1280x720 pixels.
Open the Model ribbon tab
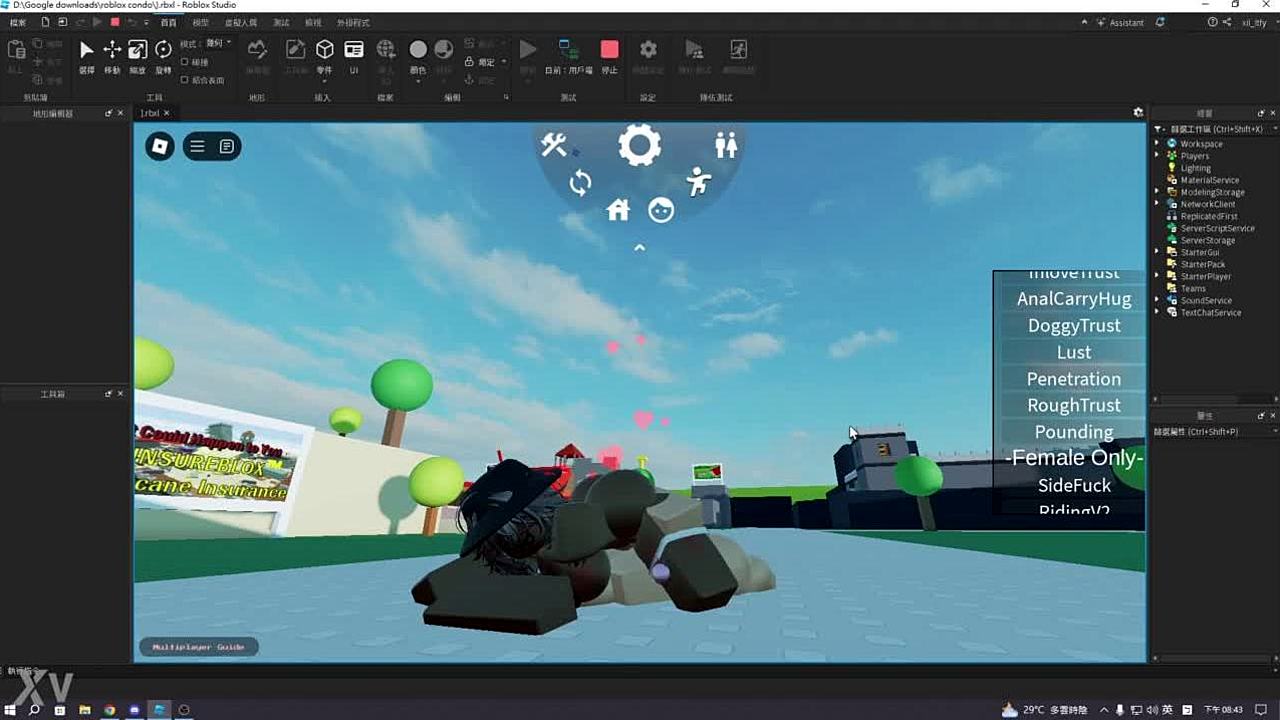pos(201,22)
